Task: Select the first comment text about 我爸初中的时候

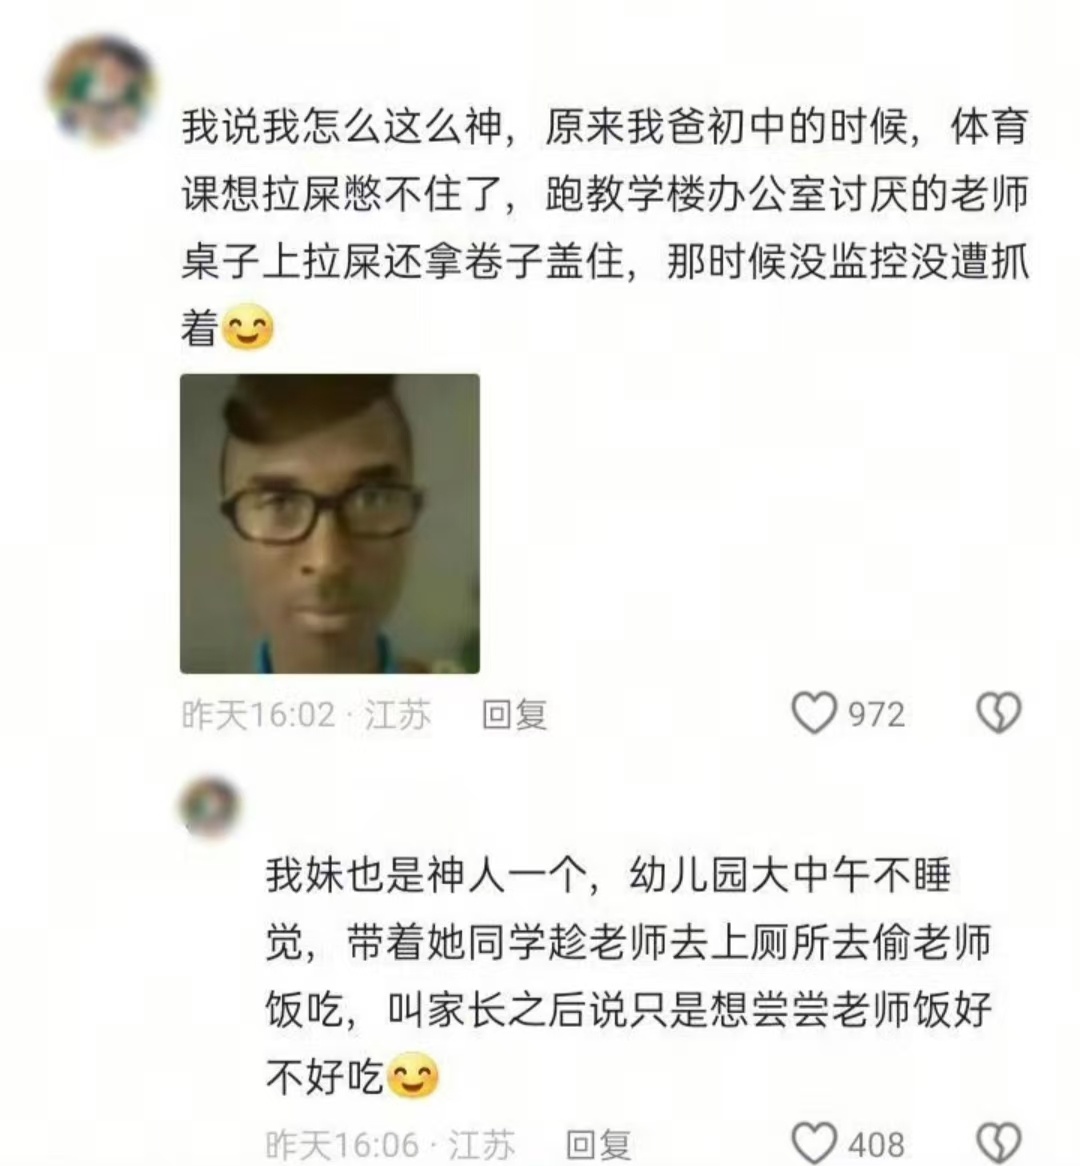Action: pos(605,228)
